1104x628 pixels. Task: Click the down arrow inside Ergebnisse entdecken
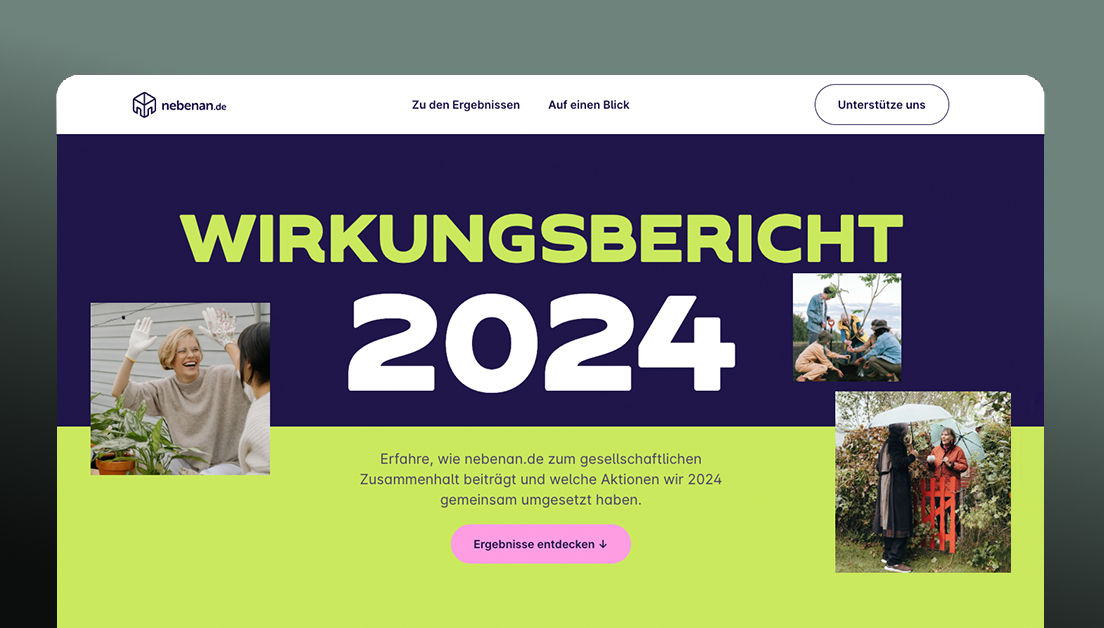point(603,544)
